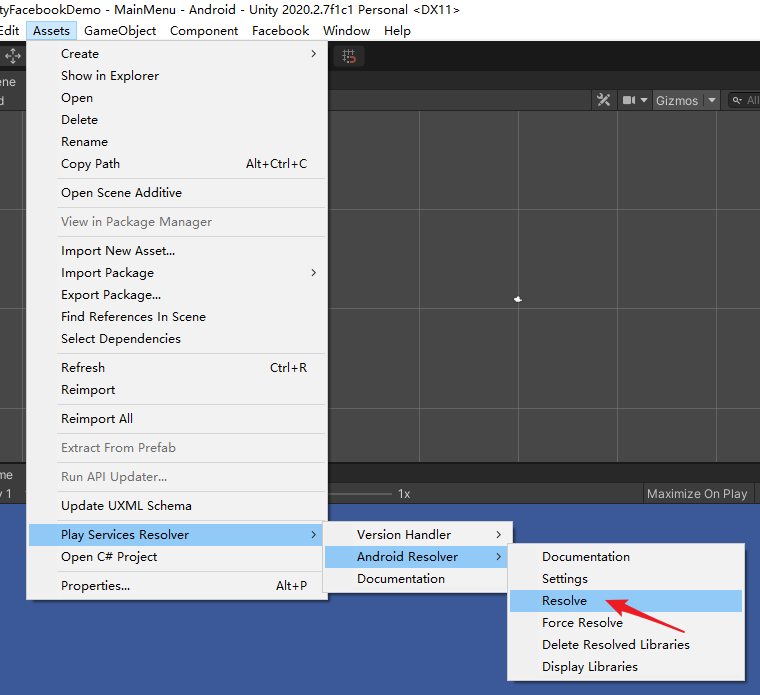The width and height of the screenshot is (760, 695).
Task: Toggle Maximize On Play
Action: point(697,493)
